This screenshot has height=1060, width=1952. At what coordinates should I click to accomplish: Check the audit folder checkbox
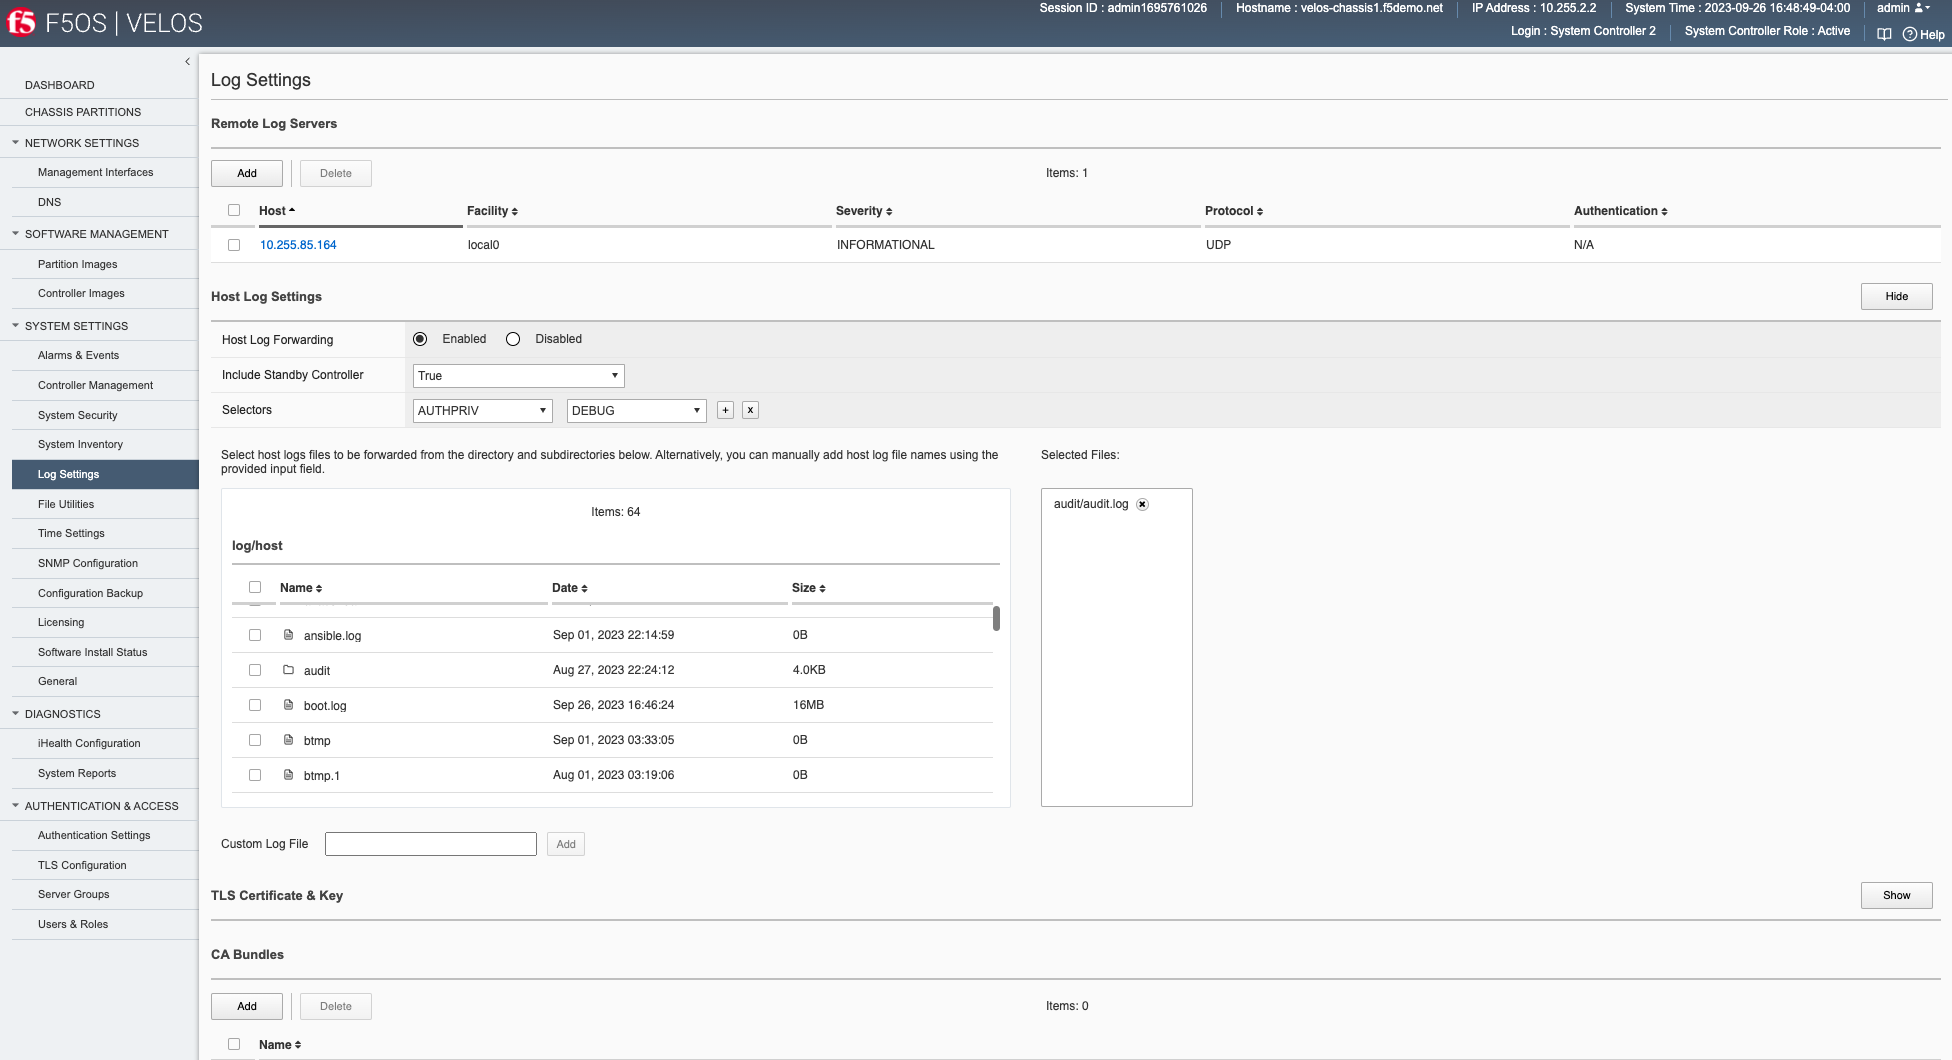tap(255, 670)
